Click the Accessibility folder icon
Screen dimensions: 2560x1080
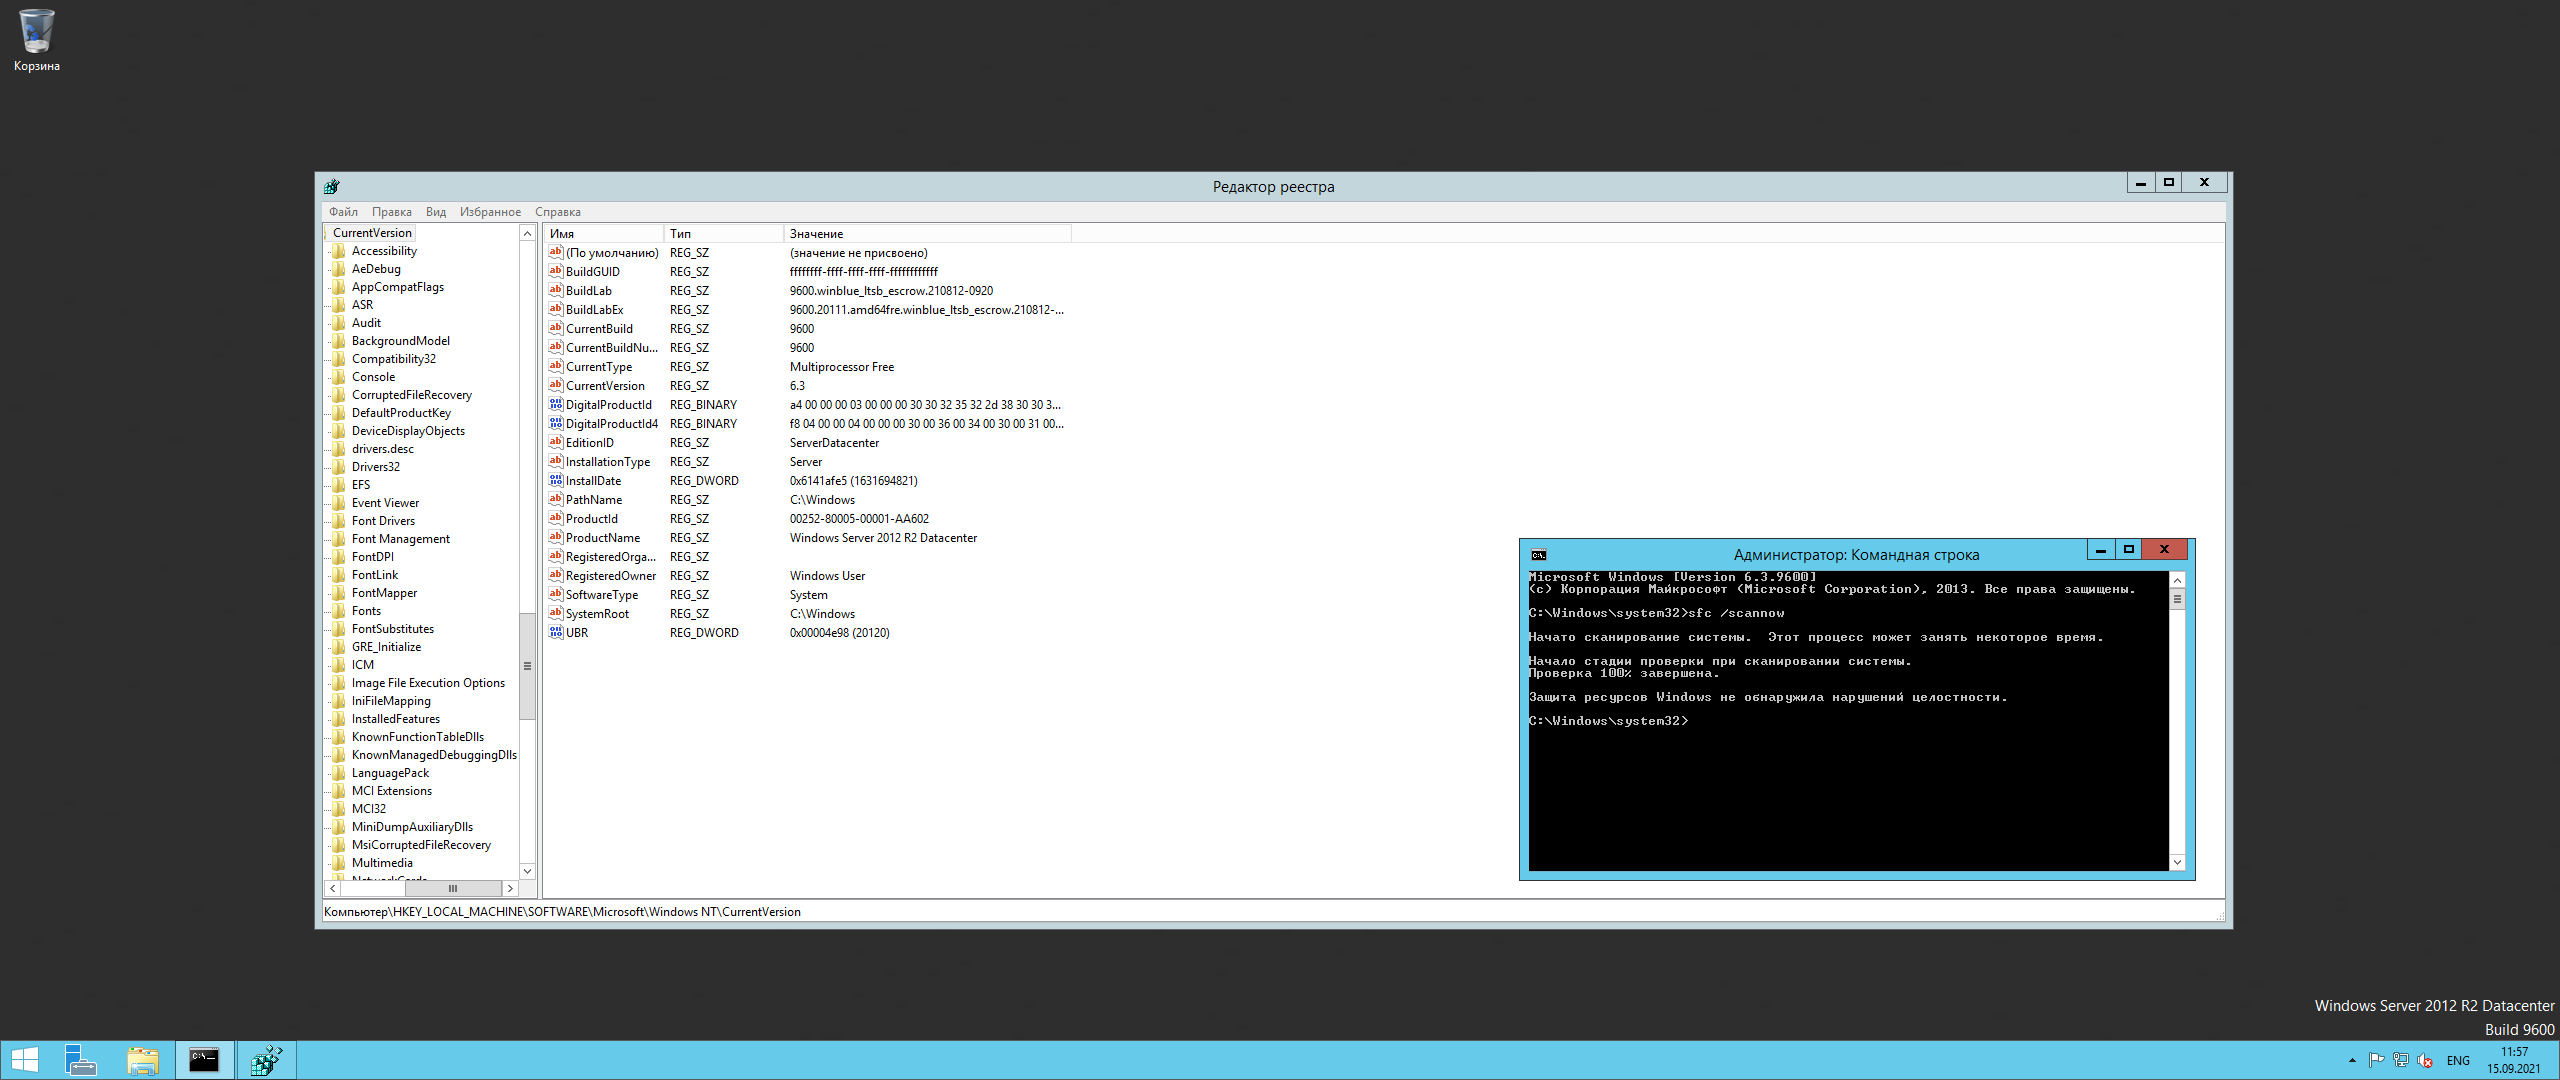point(339,251)
